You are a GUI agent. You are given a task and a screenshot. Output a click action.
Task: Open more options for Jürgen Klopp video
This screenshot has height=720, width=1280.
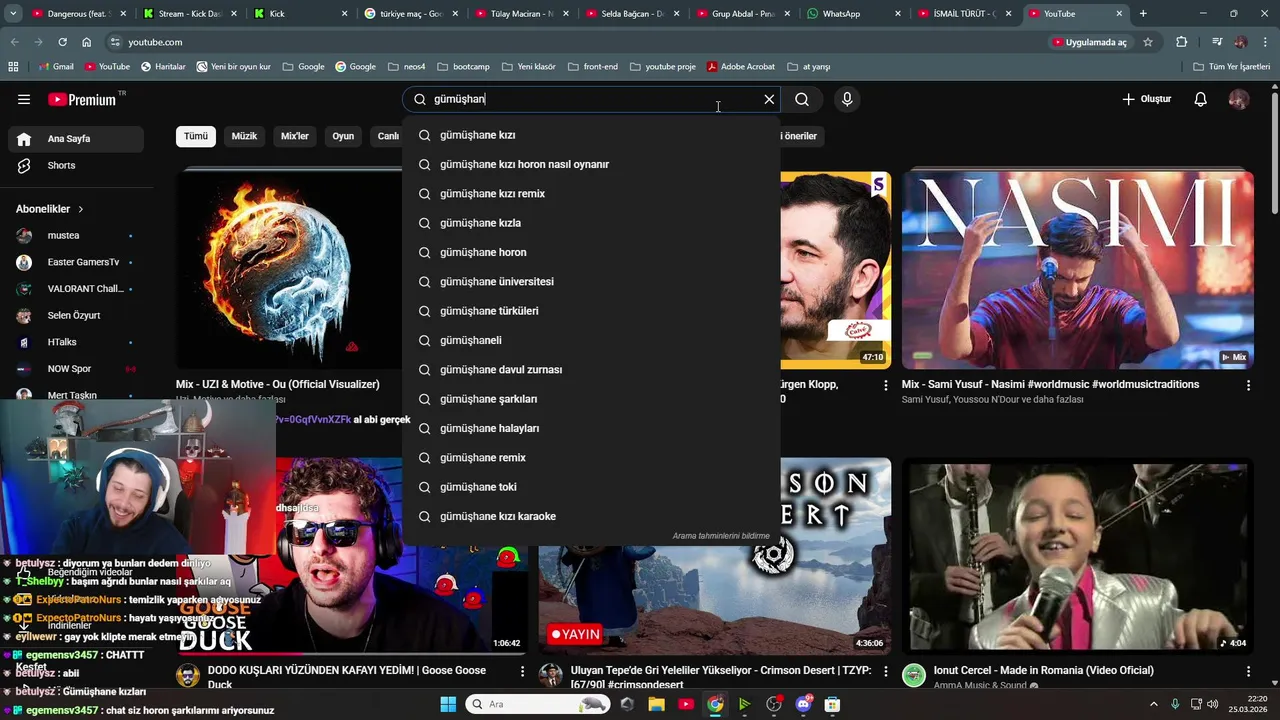click(x=885, y=385)
